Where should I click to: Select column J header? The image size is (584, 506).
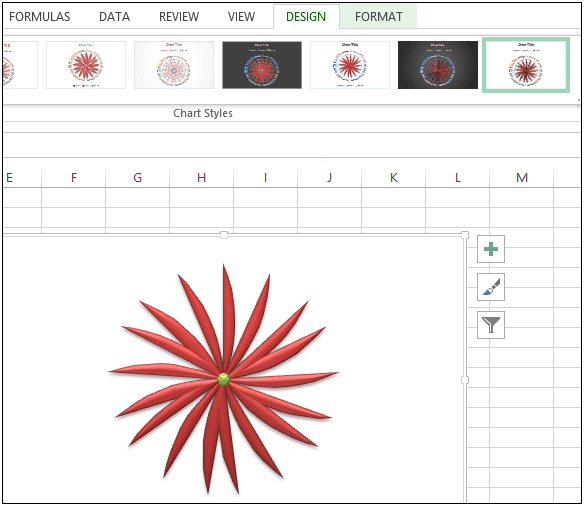tap(330, 178)
